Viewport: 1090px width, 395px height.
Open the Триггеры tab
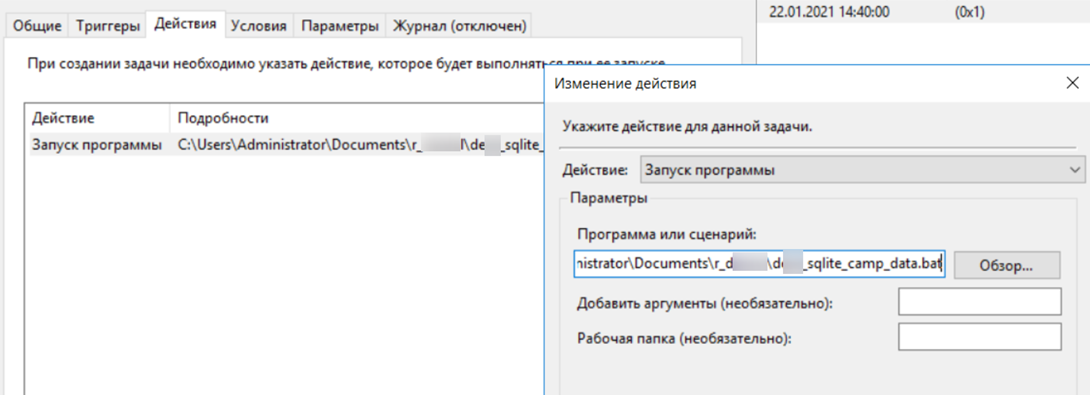tap(107, 26)
